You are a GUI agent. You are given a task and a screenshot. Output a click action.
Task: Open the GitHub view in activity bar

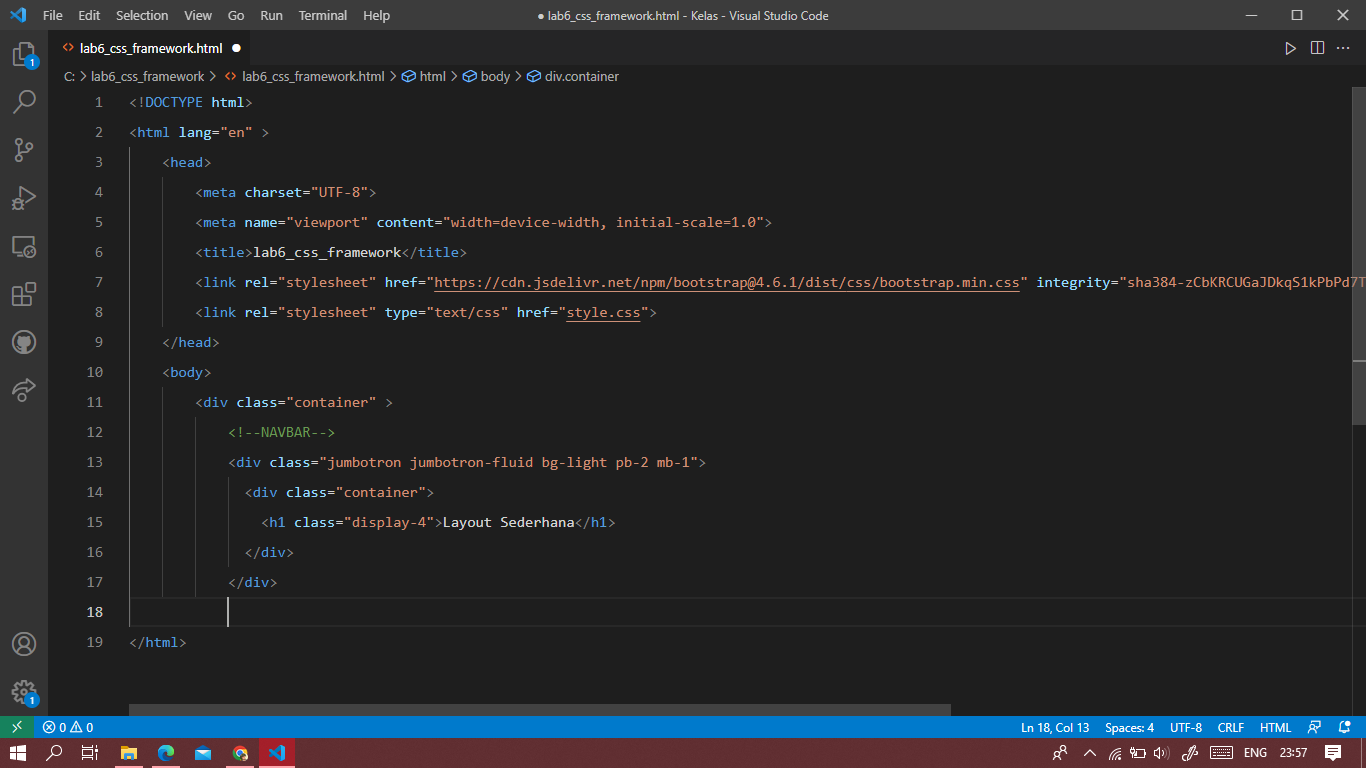[24, 342]
